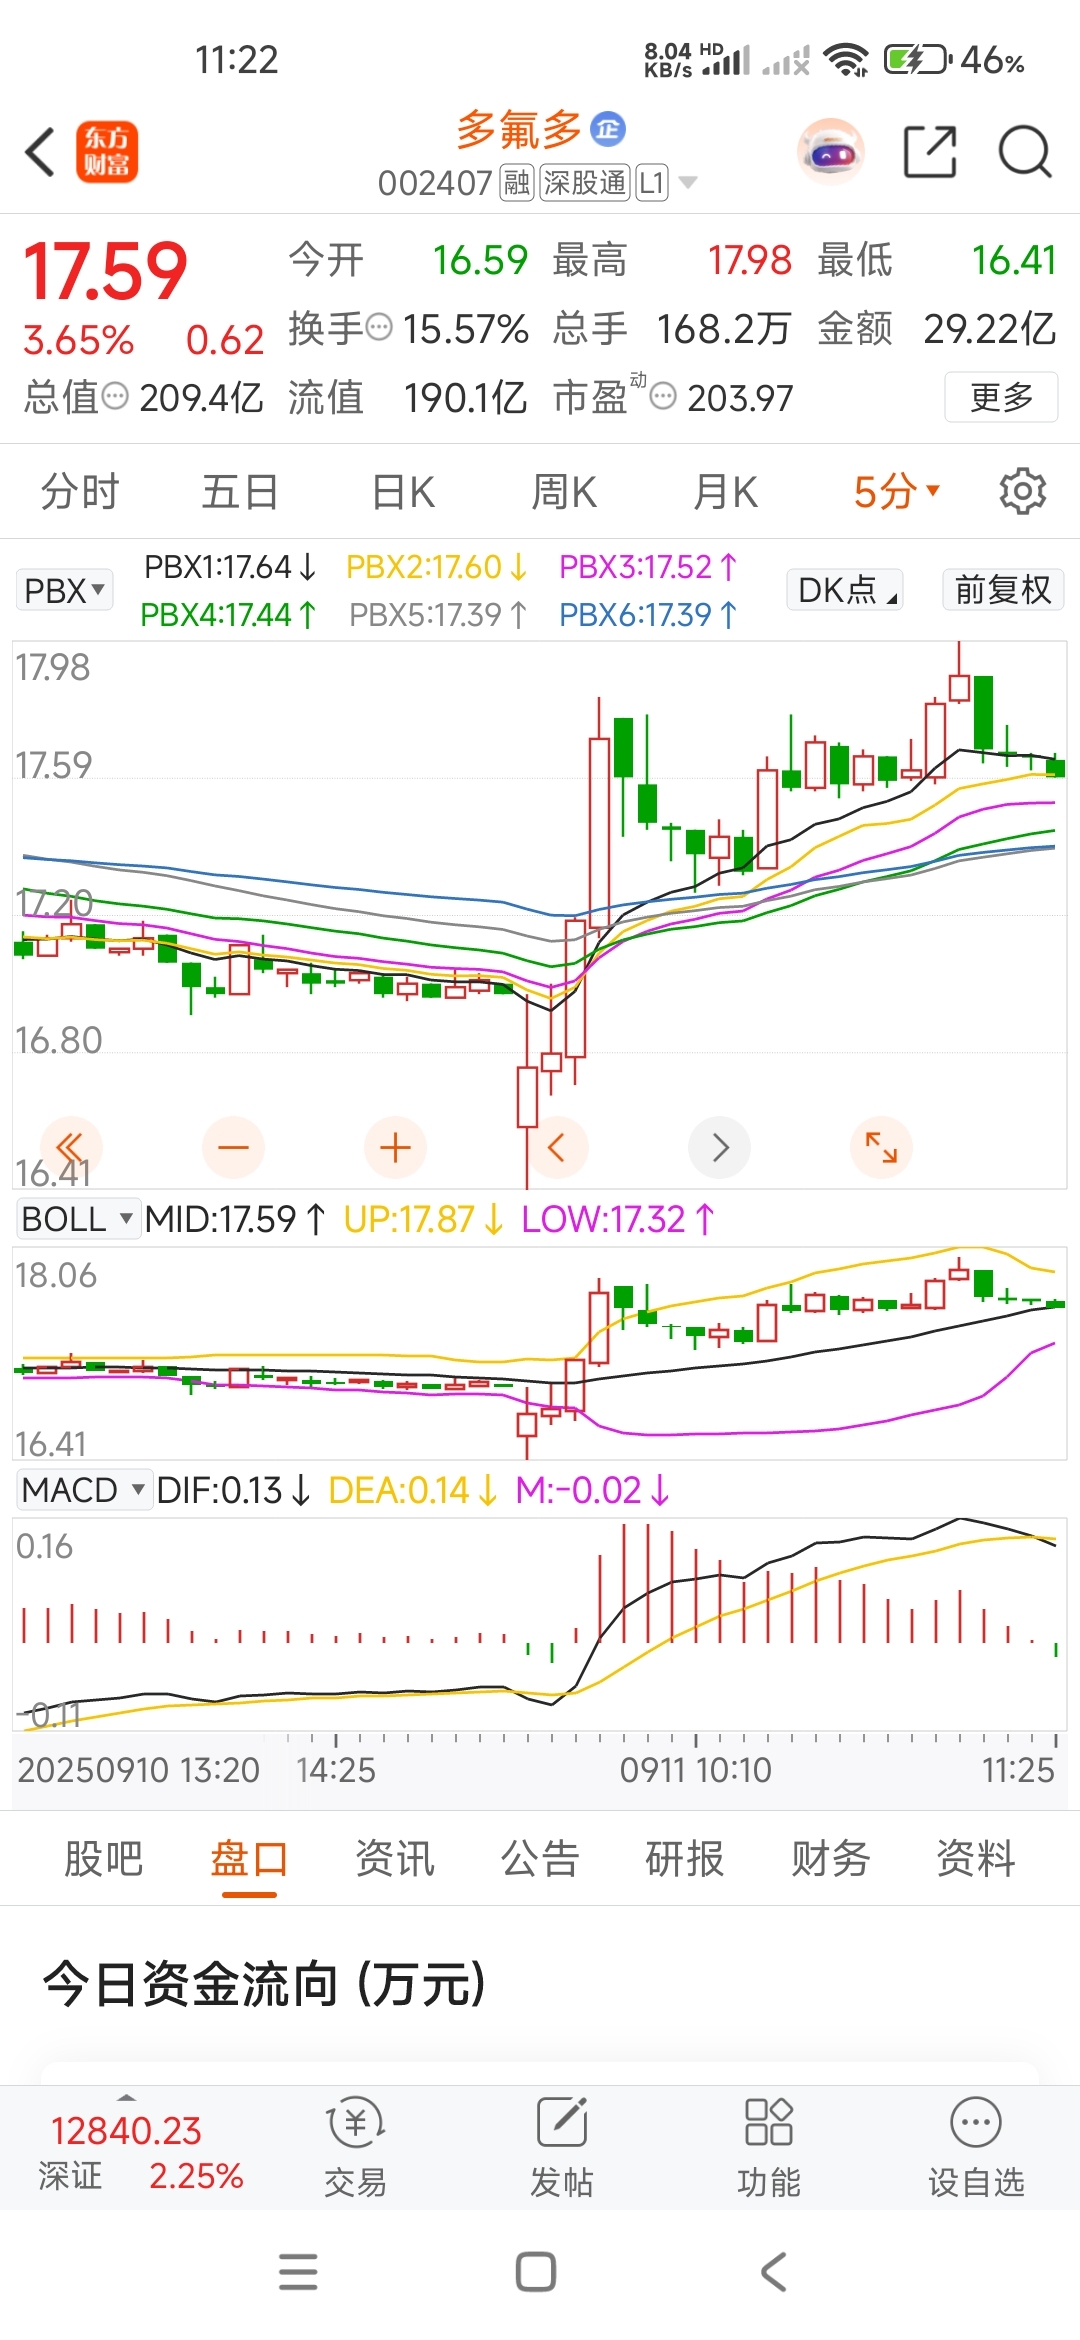1080x2340 pixels.
Task: Open the DK点 selector
Action: pos(845,590)
